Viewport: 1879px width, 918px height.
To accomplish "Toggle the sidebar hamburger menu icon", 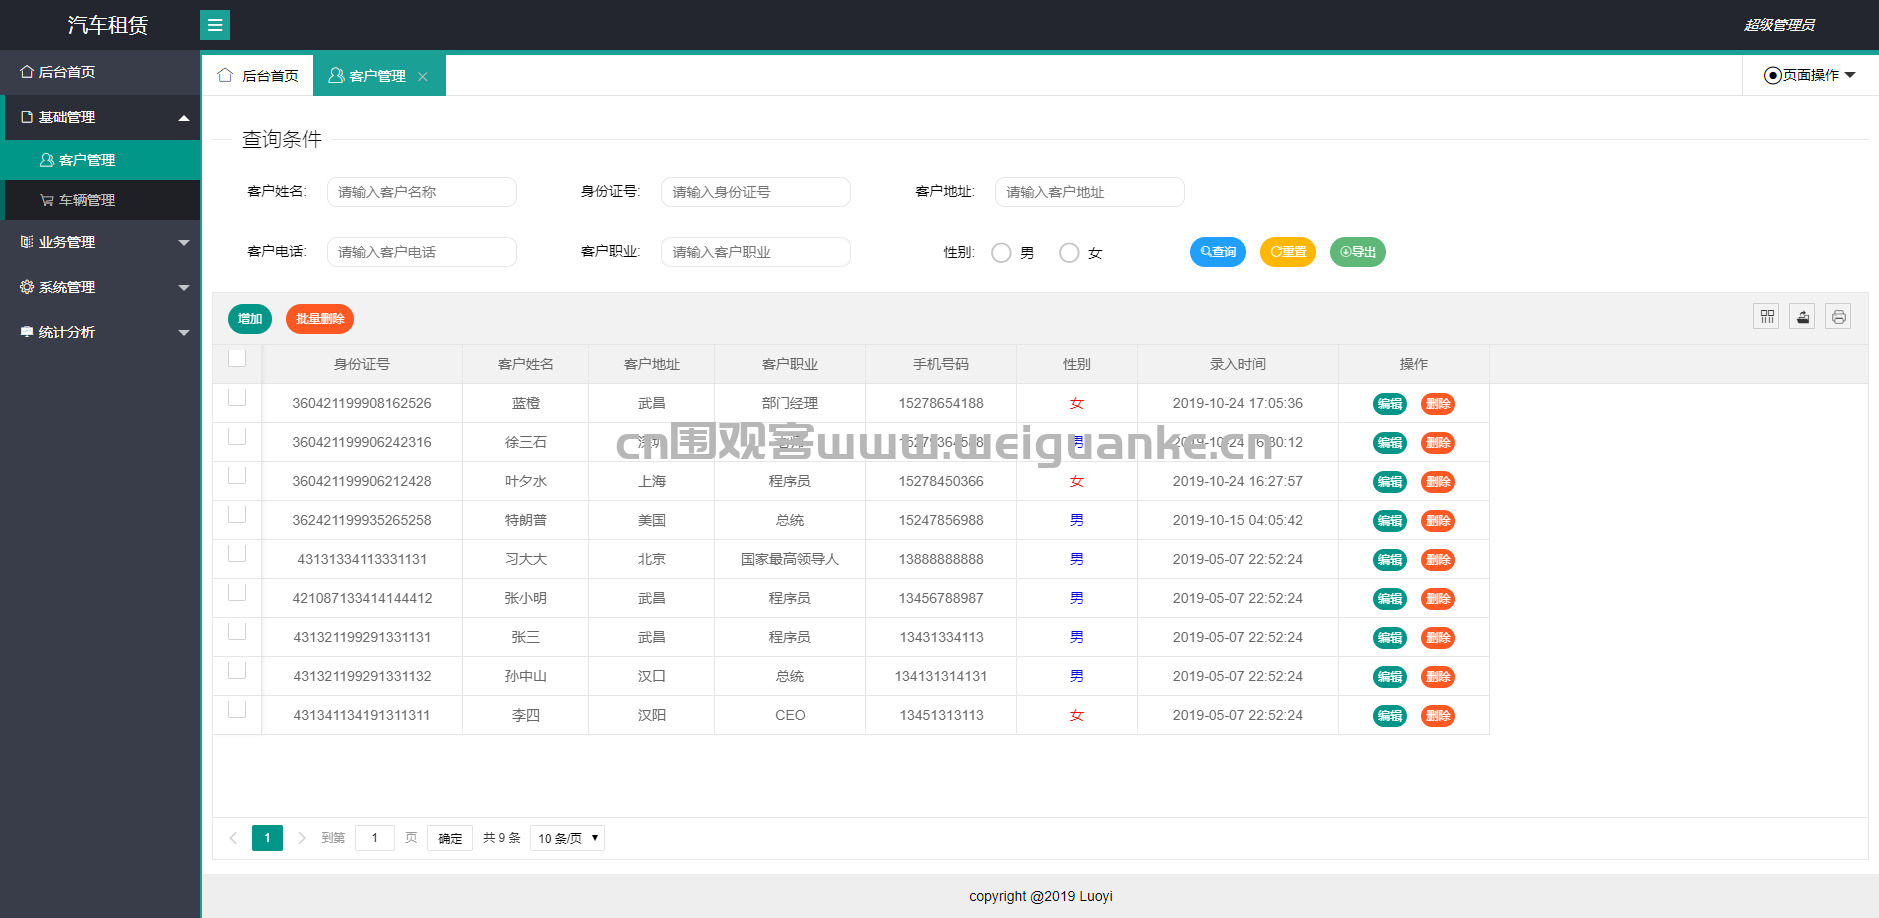I will pos(215,25).
